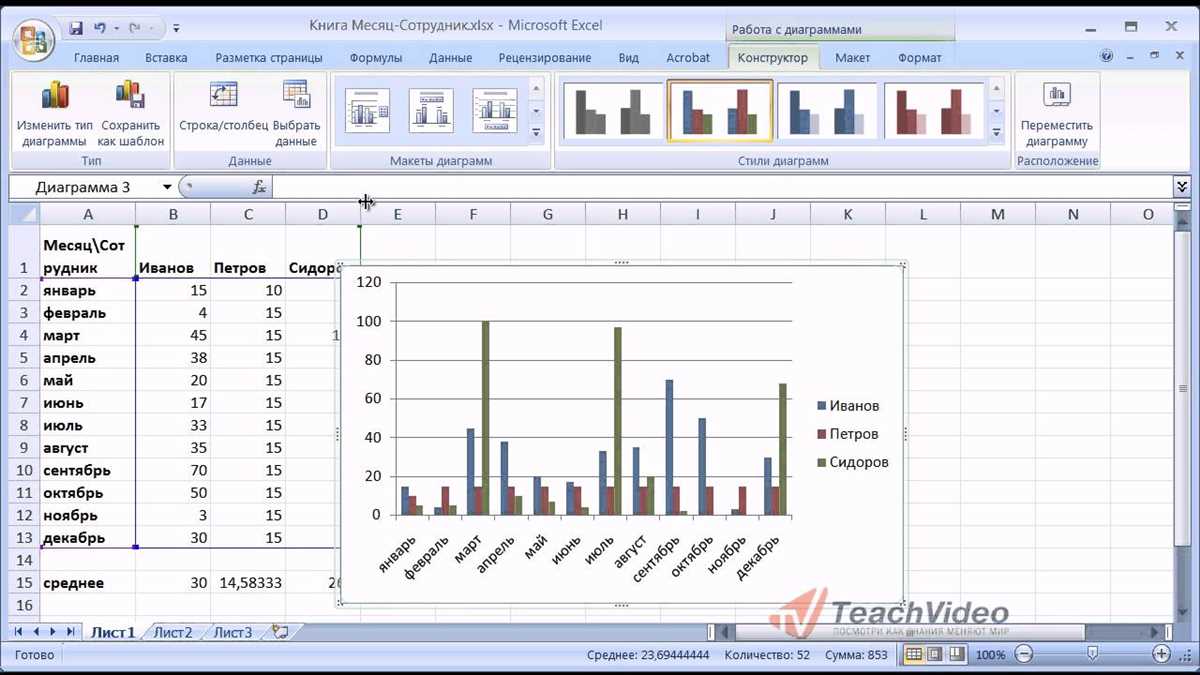Screen dimensions: 1200x675
Task: Open the Главная ribbon tab
Action: tap(96, 58)
